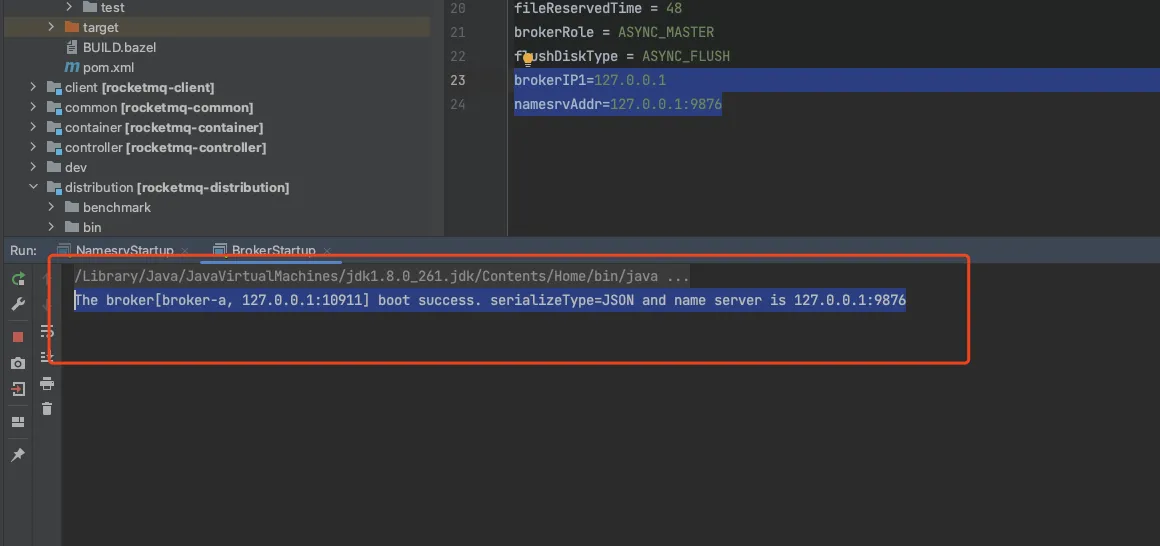Viewport: 1160px width, 546px height.
Task: Click the Rerun BrokerStartup icon
Action: click(18, 279)
